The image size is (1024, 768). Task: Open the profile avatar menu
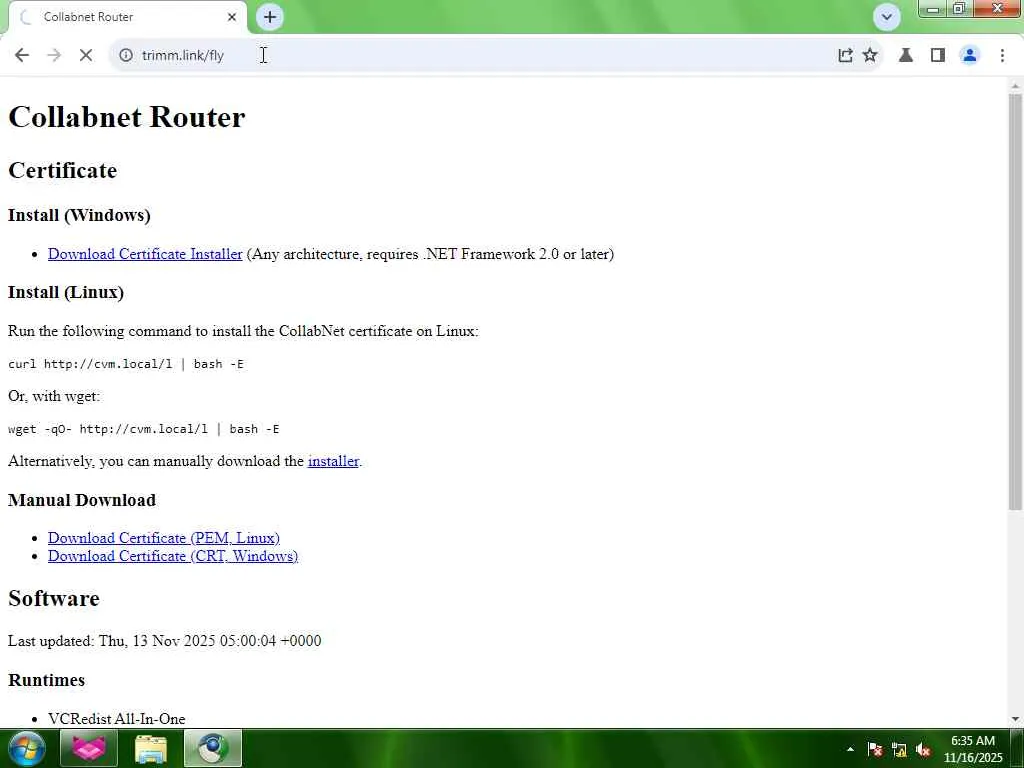(x=970, y=55)
